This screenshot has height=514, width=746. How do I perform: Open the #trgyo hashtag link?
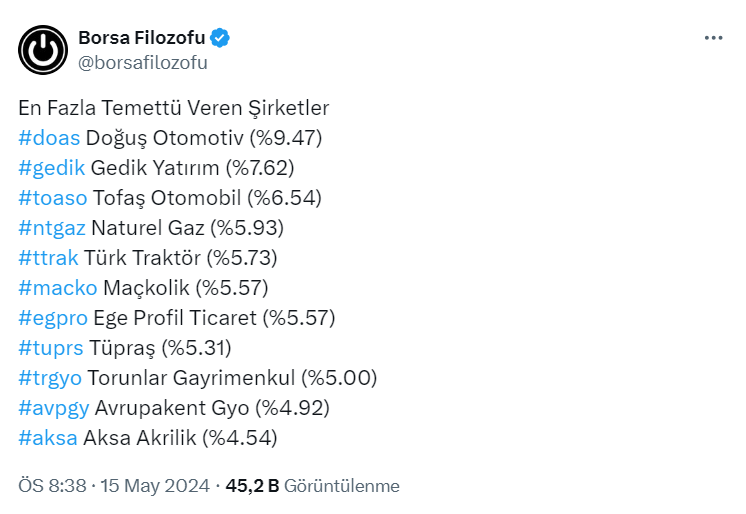pos(50,378)
